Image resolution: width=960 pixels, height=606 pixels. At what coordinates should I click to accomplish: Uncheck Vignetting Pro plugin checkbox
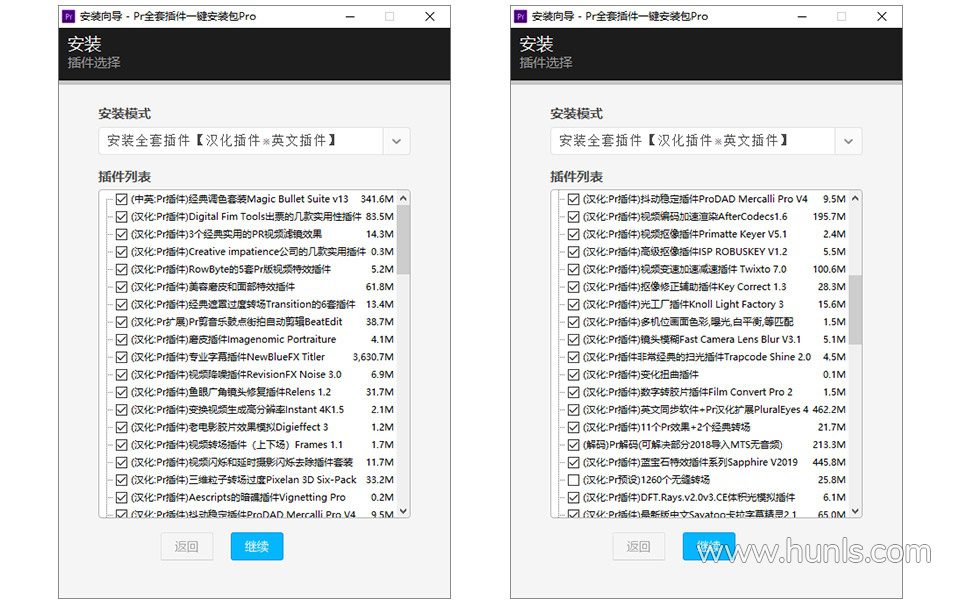121,498
